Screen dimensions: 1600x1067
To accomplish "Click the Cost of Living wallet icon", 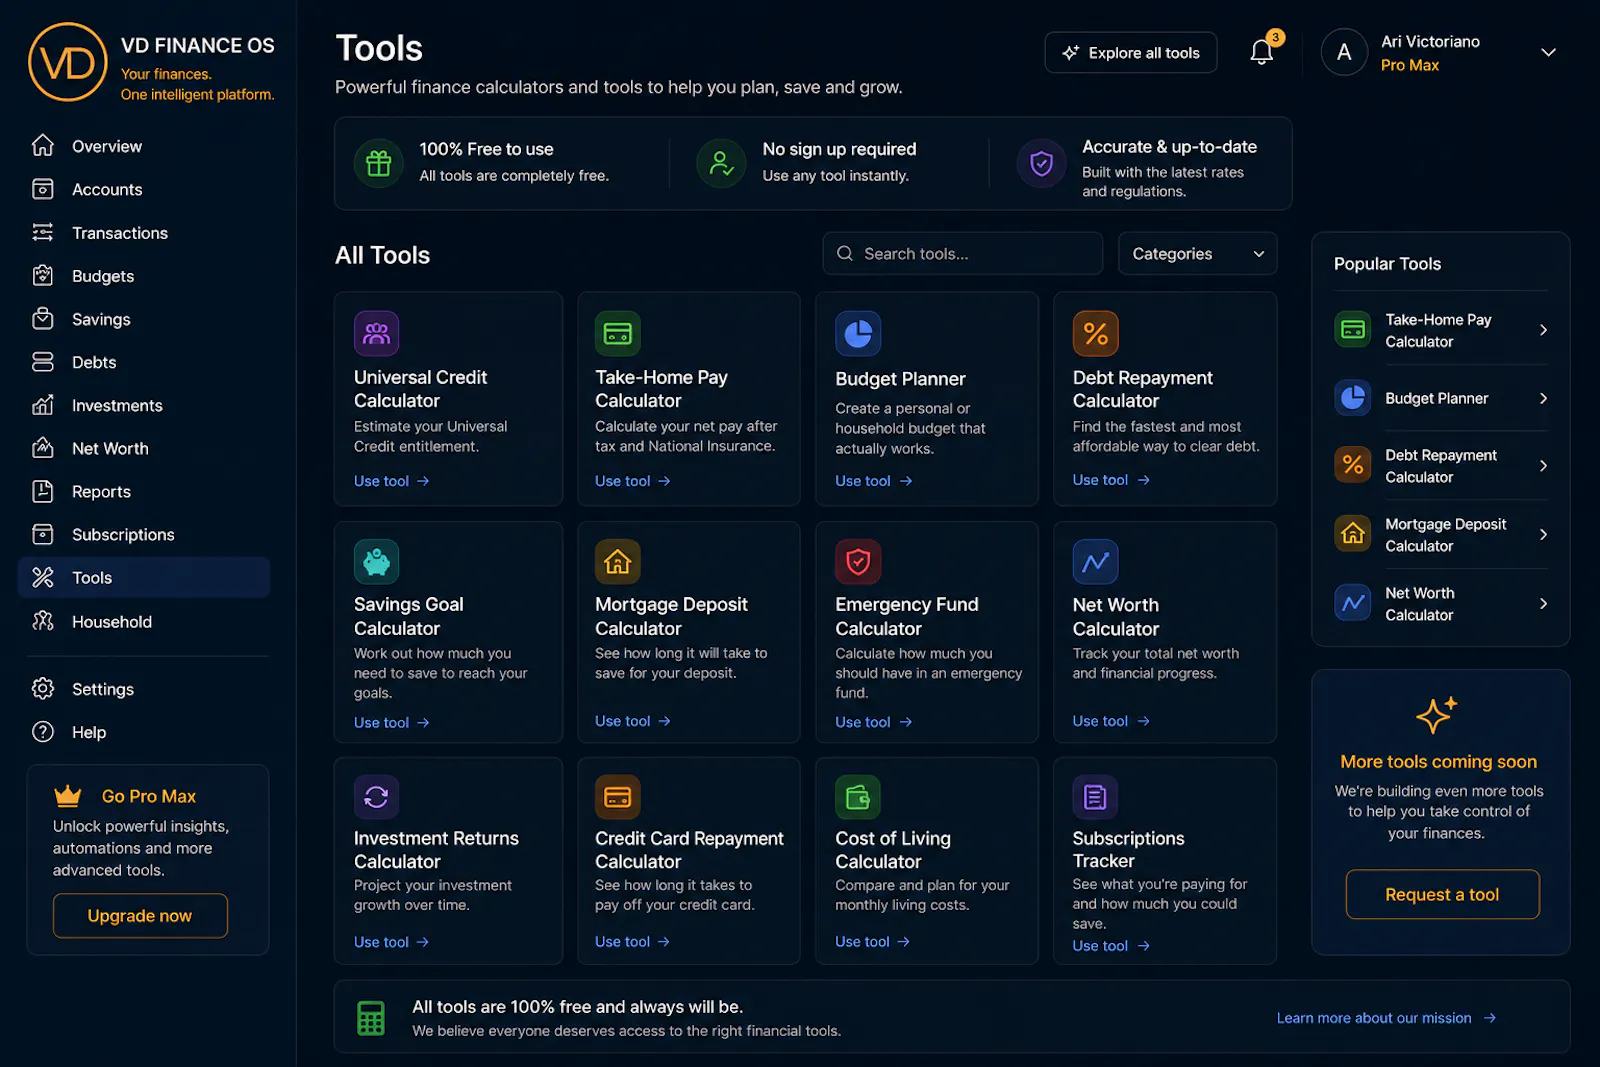I will tap(858, 797).
